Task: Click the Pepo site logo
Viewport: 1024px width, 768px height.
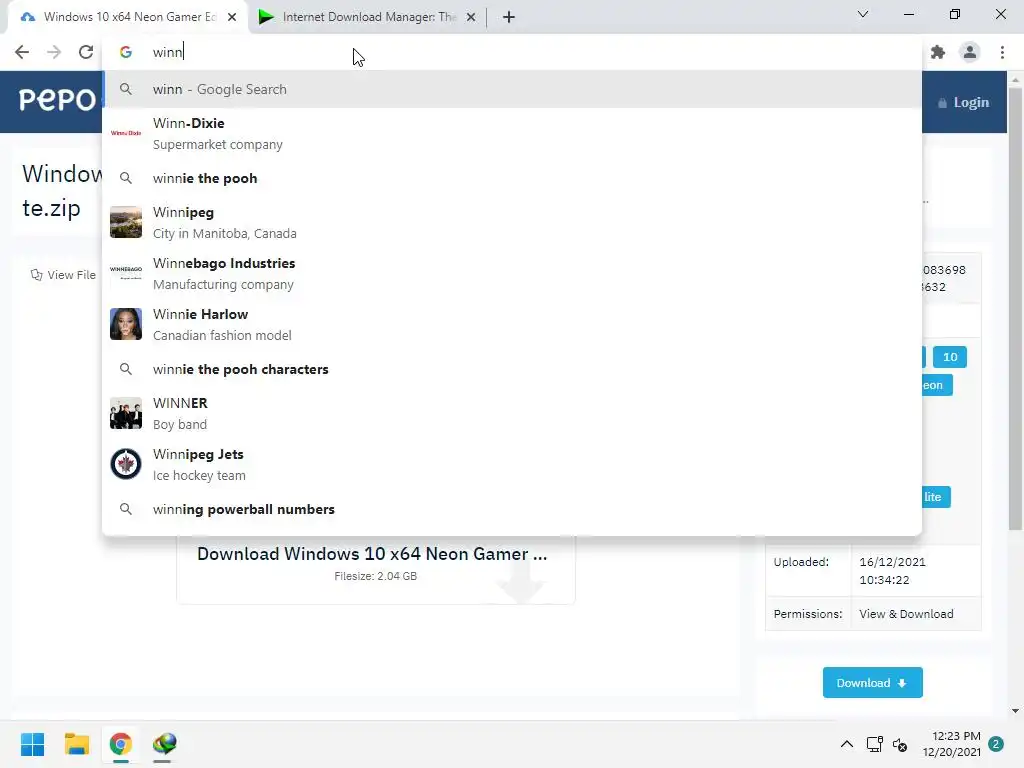Action: pyautogui.click(x=57, y=100)
